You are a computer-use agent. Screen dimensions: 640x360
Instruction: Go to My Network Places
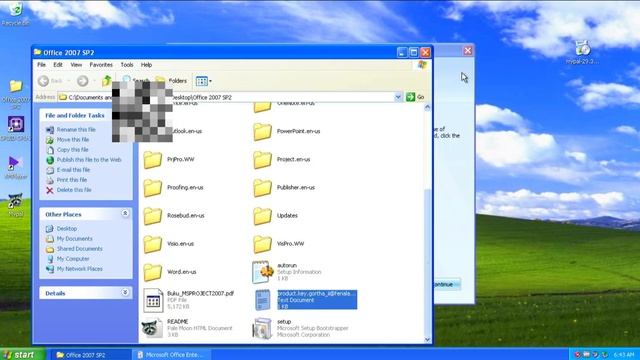pyautogui.click(x=74, y=269)
